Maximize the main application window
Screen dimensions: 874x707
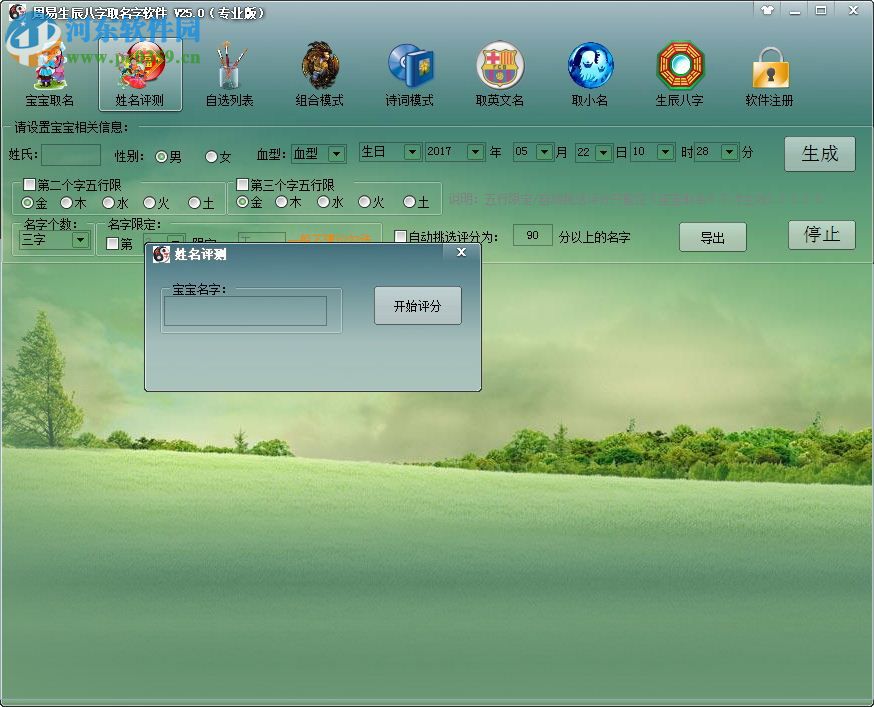click(x=820, y=10)
